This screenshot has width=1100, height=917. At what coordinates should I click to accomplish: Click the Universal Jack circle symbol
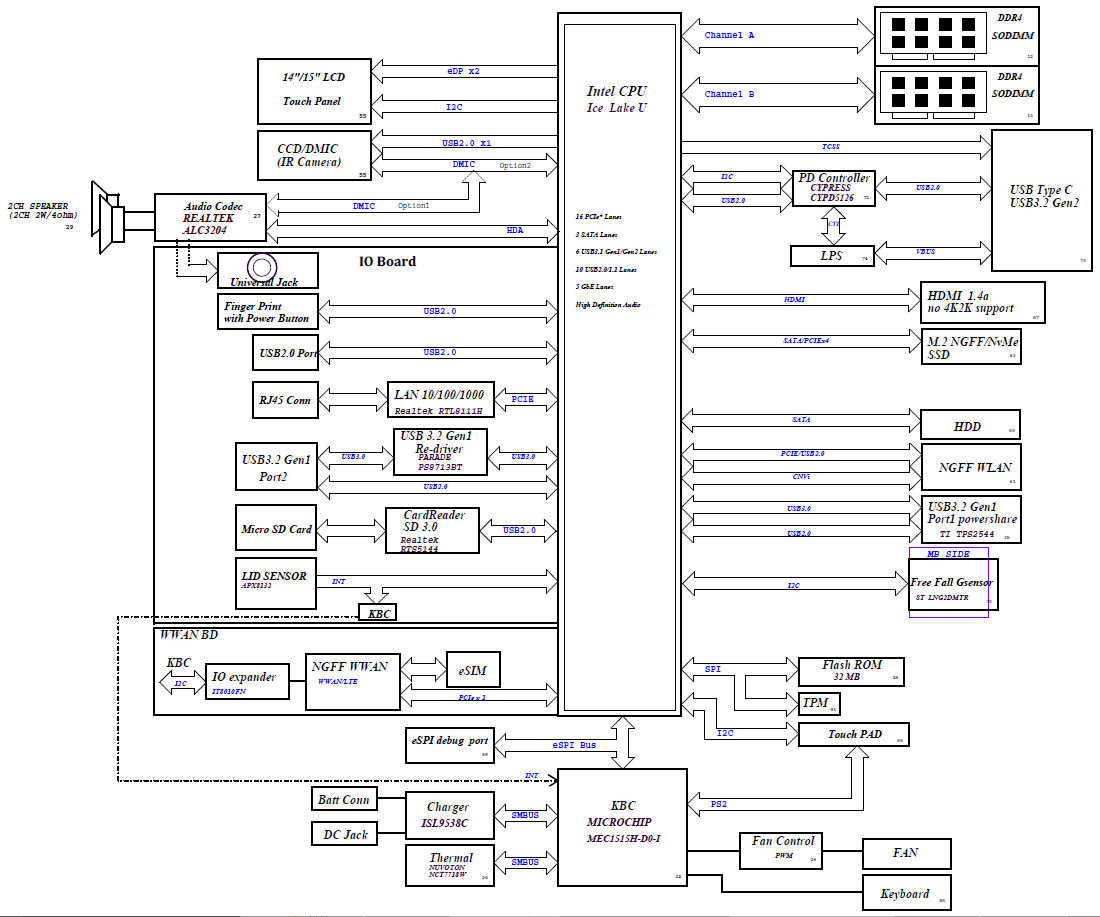click(262, 267)
